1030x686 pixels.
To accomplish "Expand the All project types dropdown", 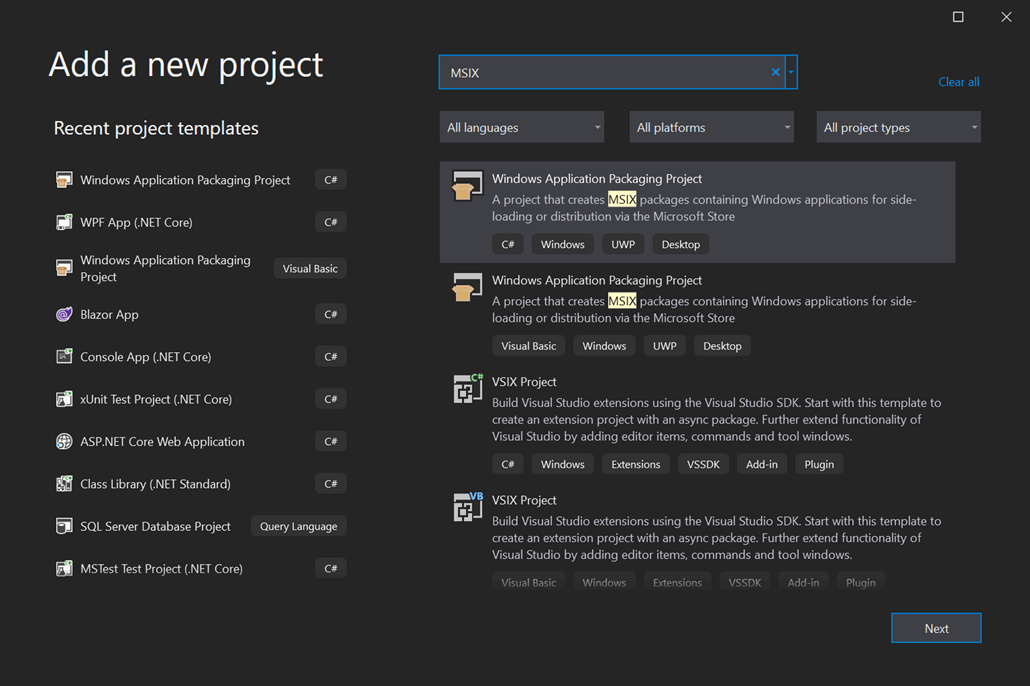I will pyautogui.click(x=898, y=127).
